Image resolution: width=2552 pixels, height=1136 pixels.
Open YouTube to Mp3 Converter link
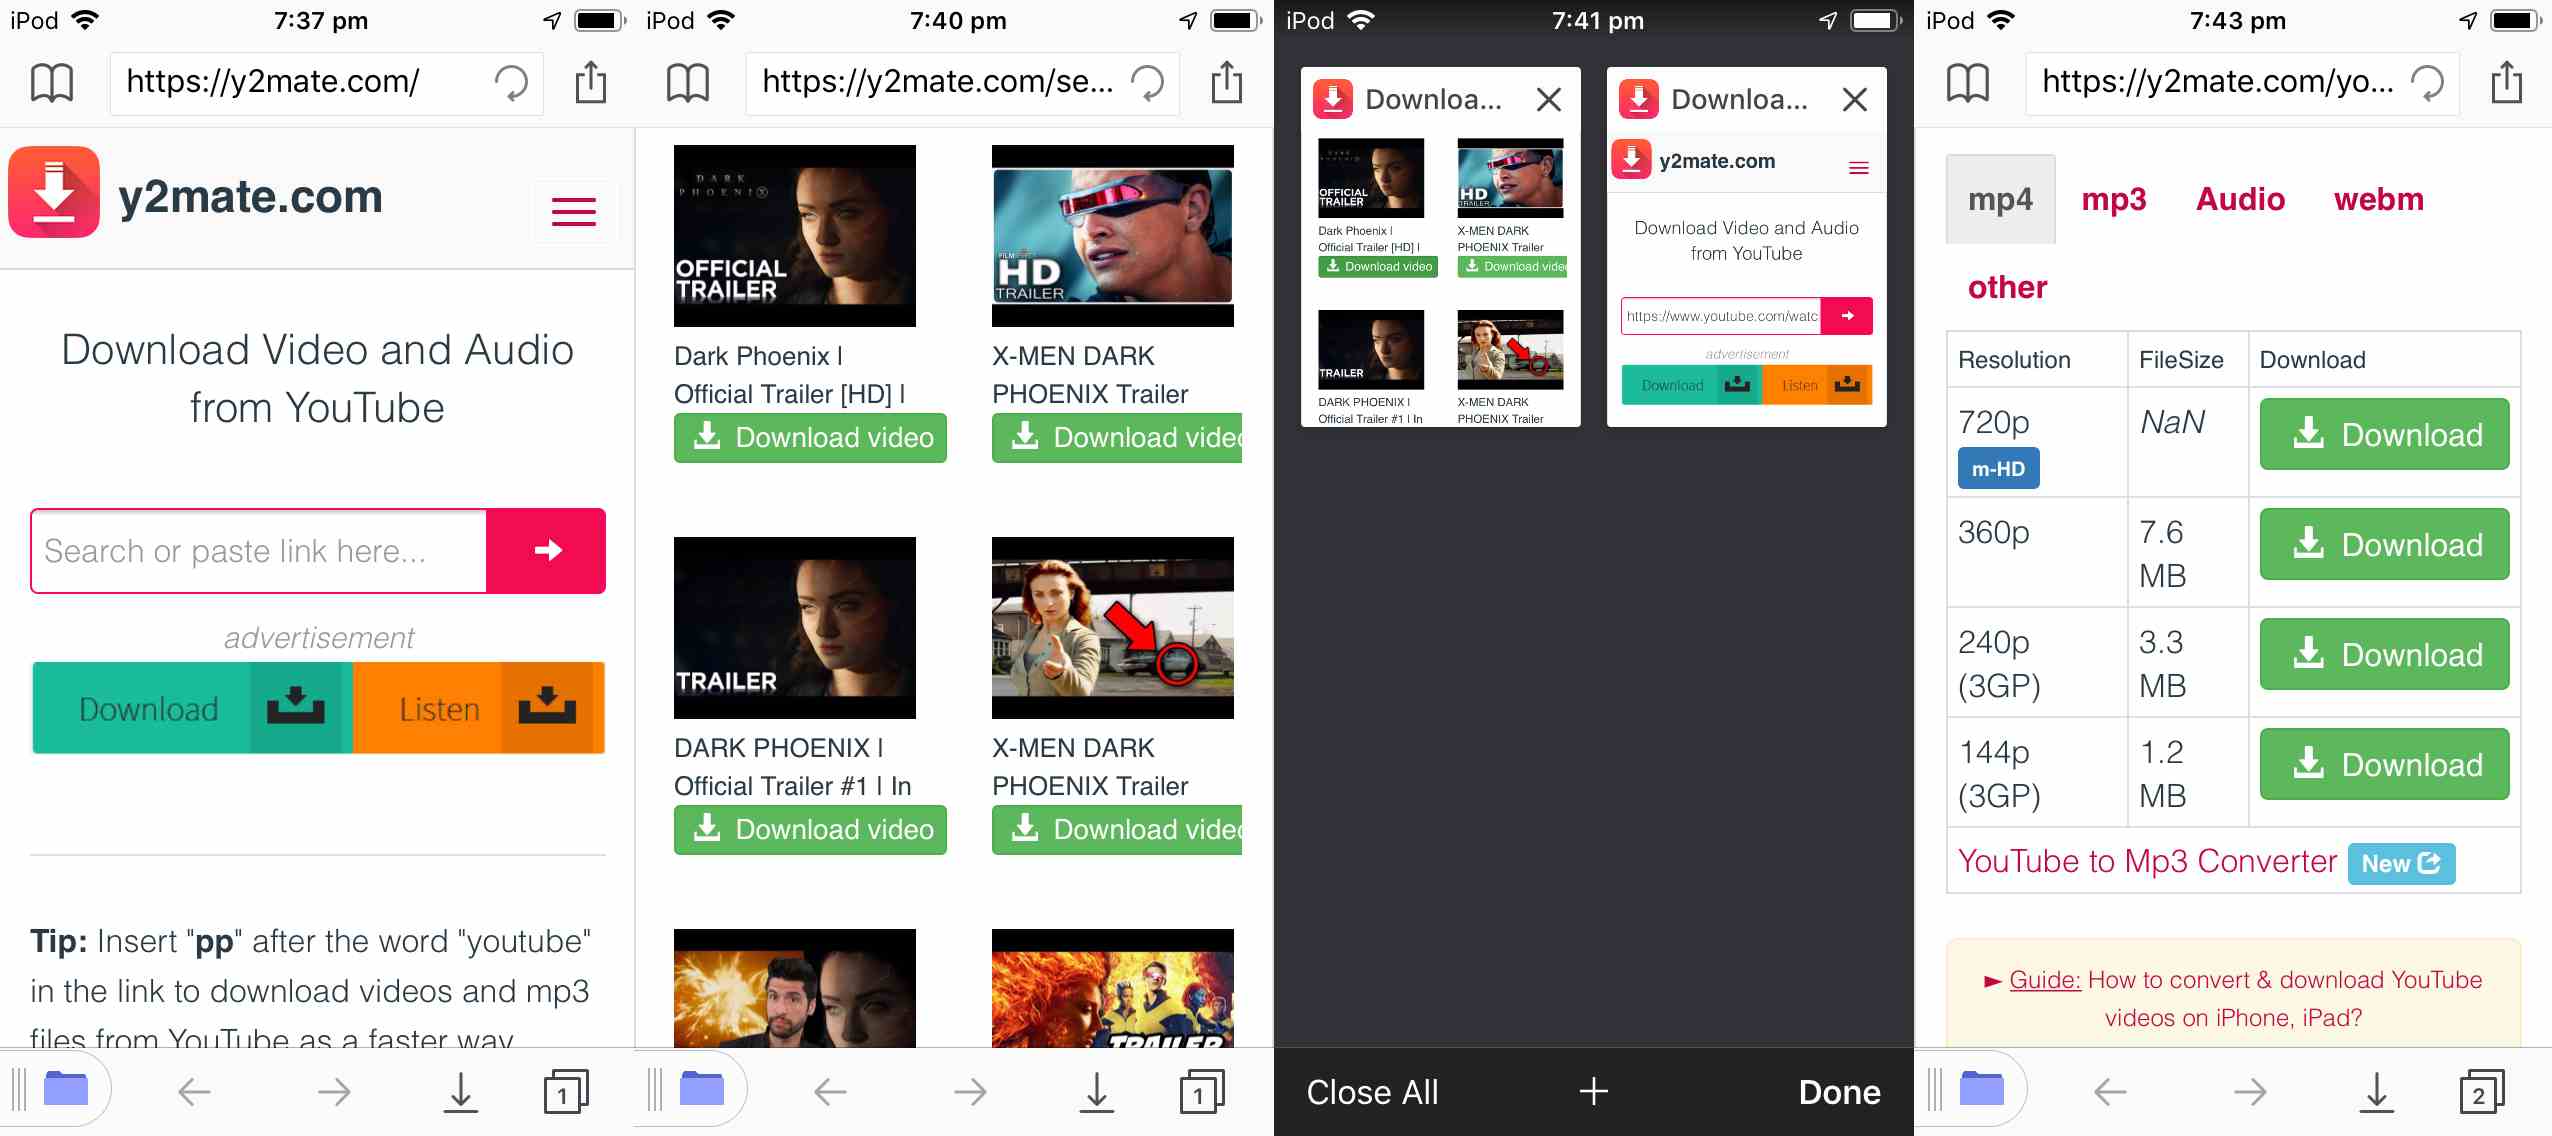point(2147,861)
